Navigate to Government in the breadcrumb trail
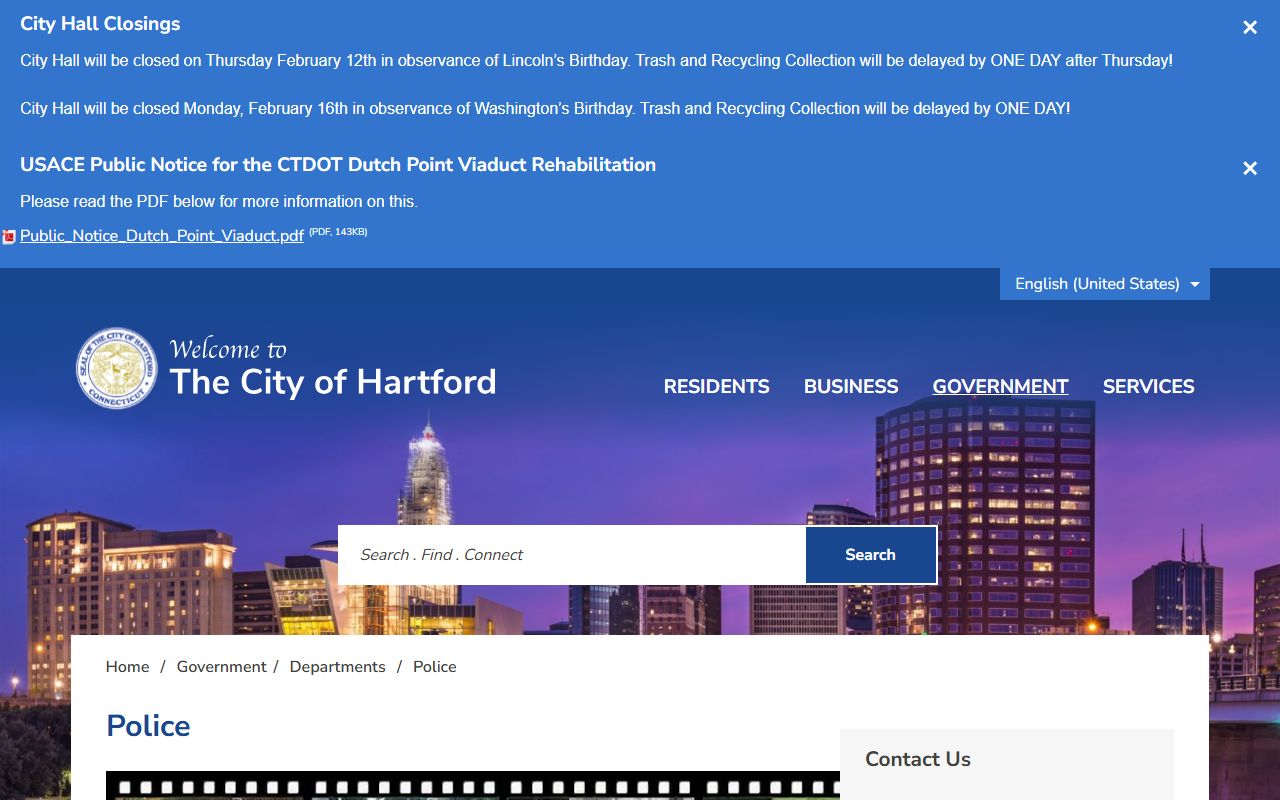Screen dimensions: 1280x800 (x=221, y=667)
